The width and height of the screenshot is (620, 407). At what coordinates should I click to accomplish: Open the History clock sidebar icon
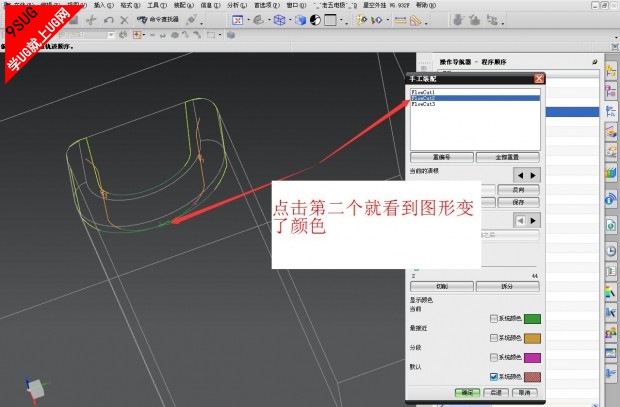click(611, 251)
